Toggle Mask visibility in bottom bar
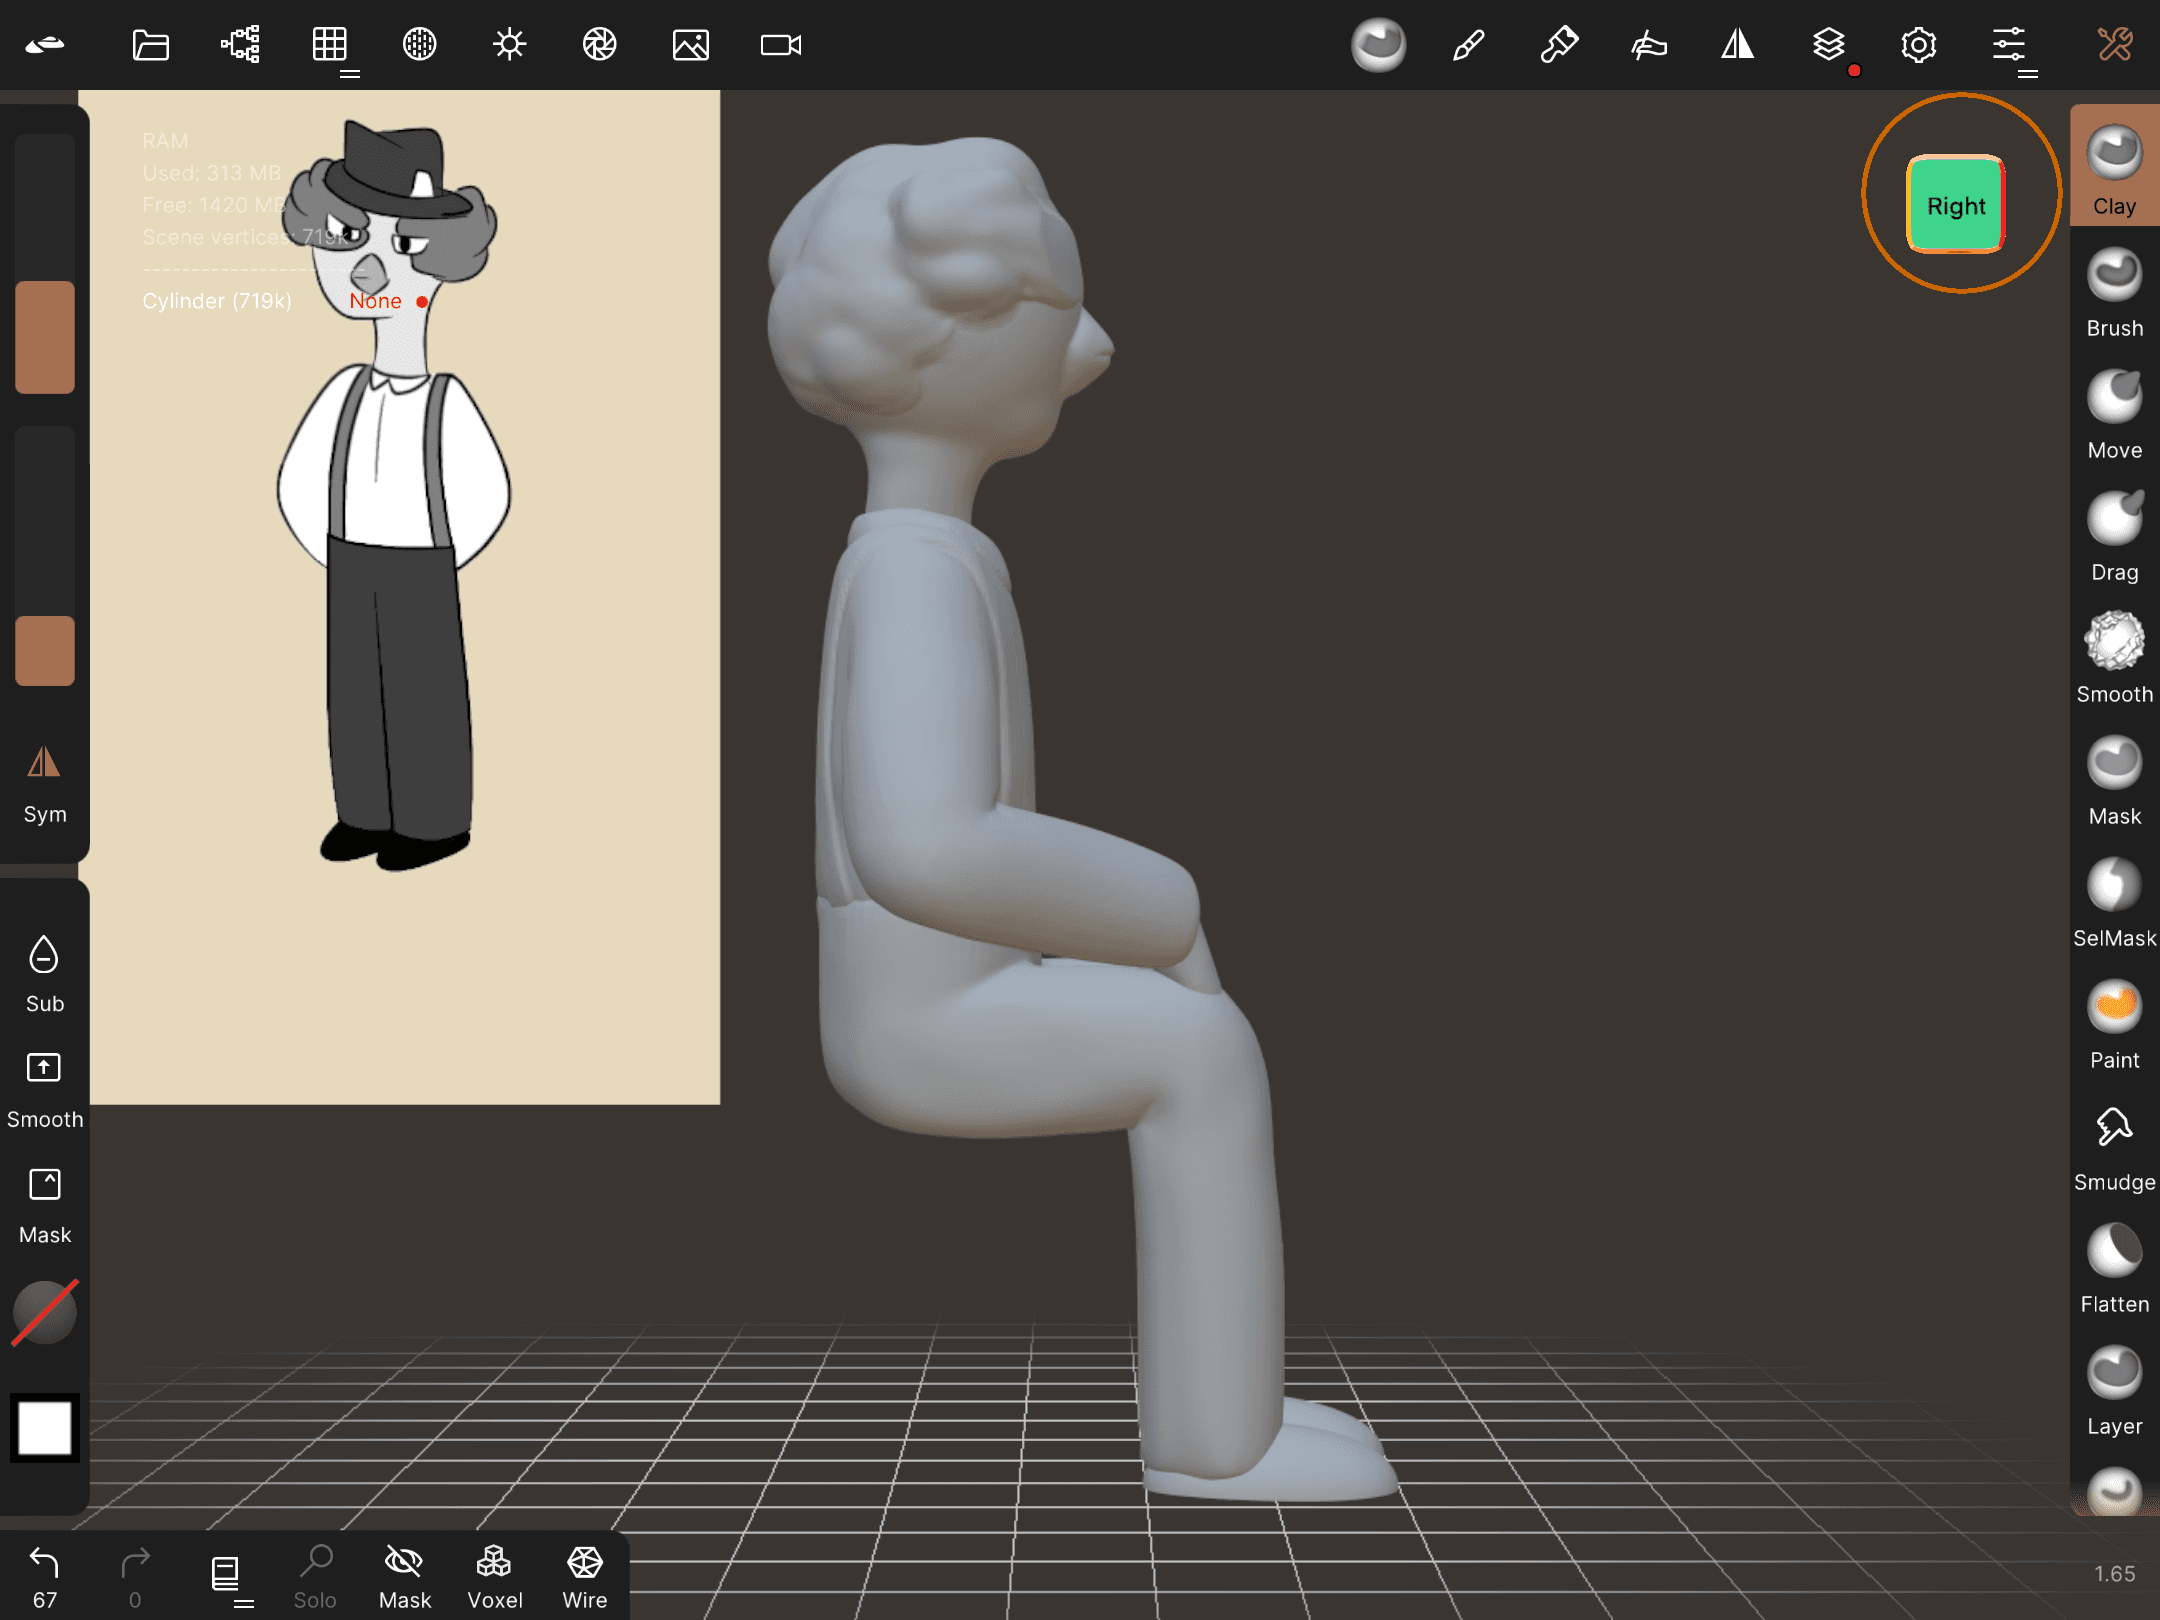 (404, 1576)
